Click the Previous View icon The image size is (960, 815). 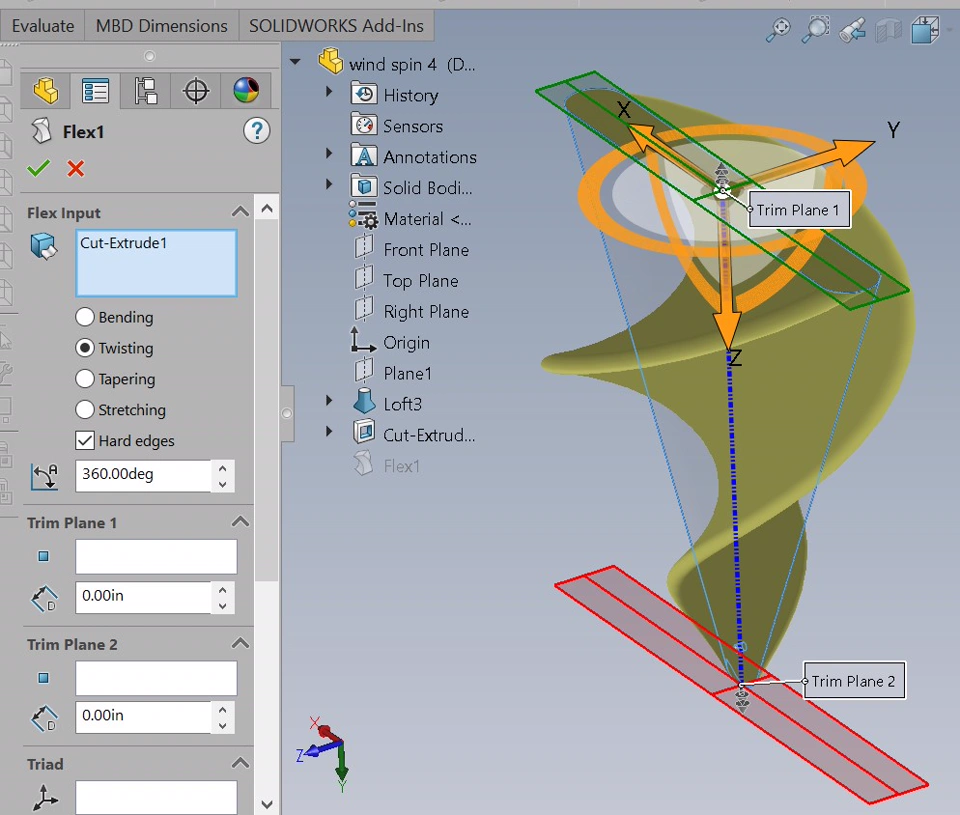[x=852, y=29]
